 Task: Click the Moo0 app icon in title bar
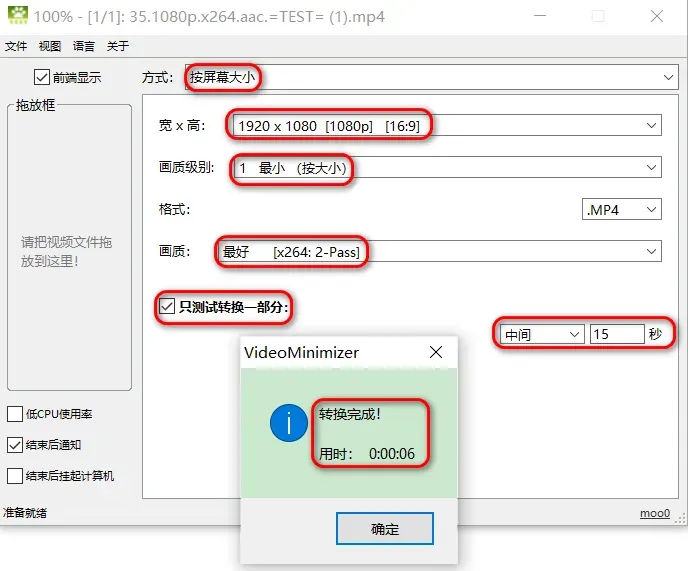coord(18,16)
